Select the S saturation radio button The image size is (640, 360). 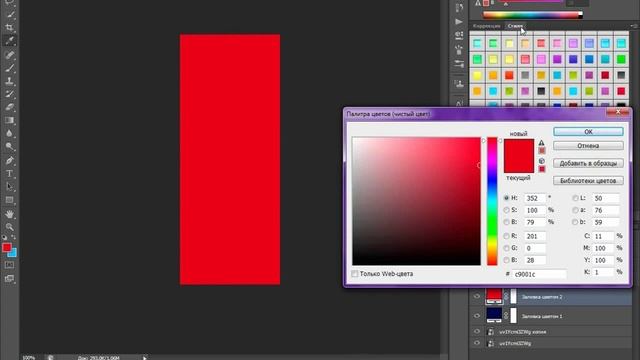(x=506, y=210)
